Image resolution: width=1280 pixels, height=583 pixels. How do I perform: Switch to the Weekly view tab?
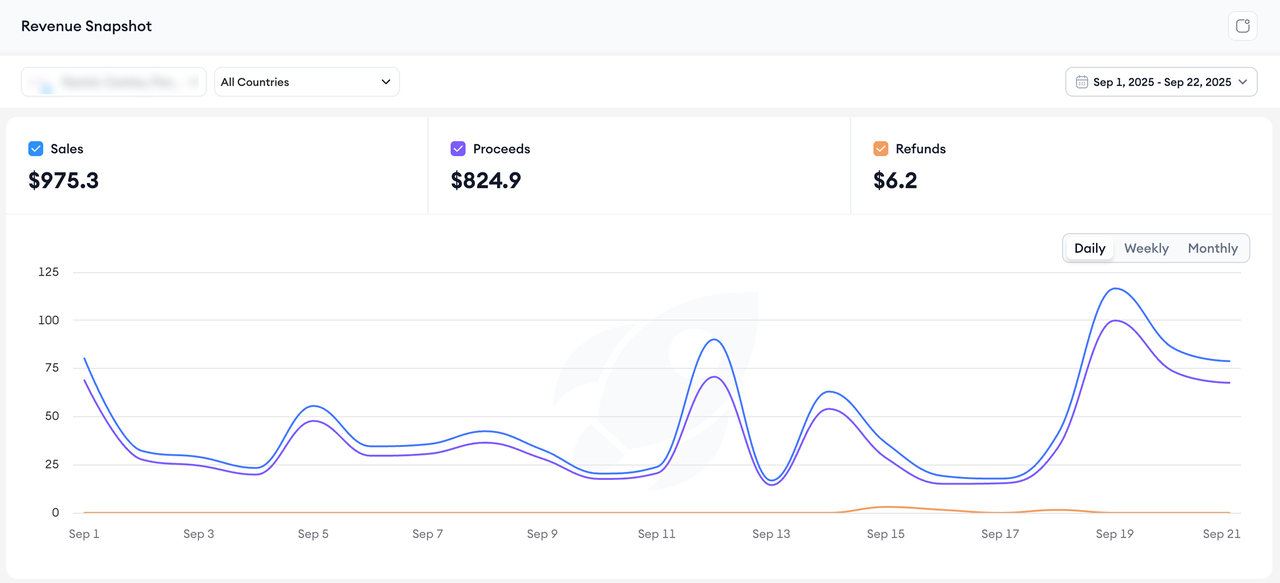point(1146,248)
